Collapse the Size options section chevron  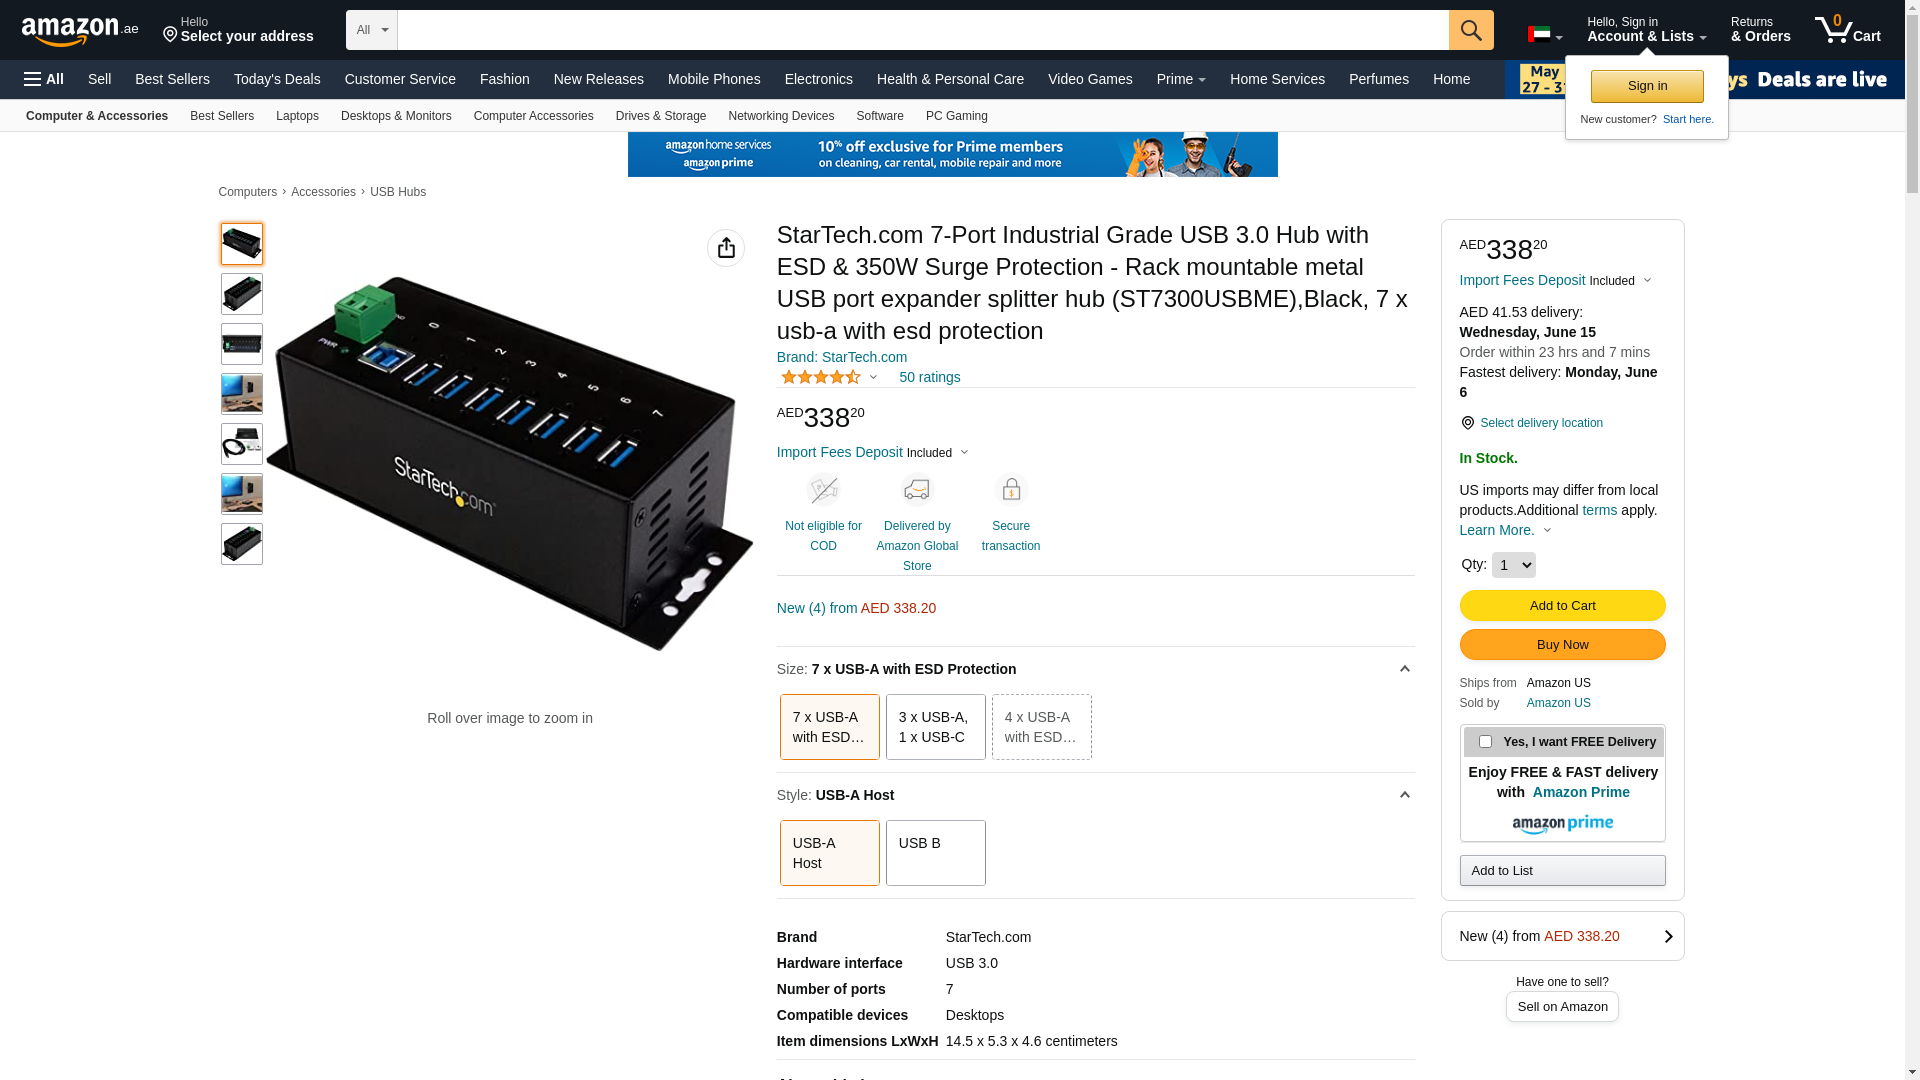click(x=1404, y=669)
